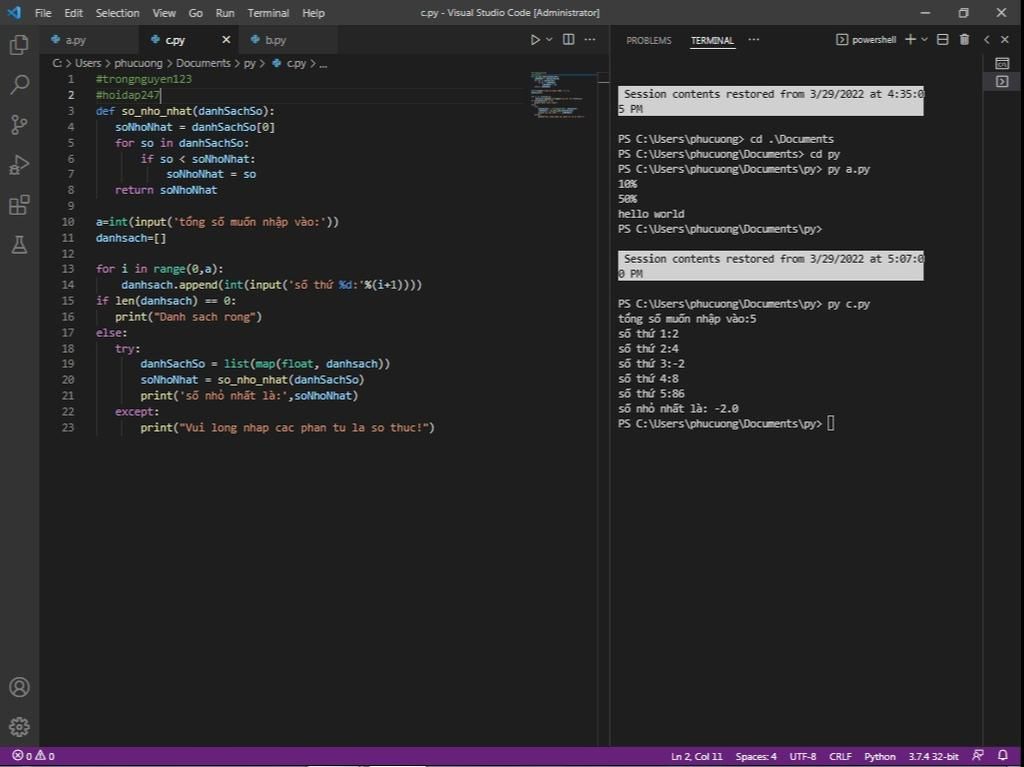Click Ln 2, Col 11 cursor position indicator
Image resolution: width=1024 pixels, height=767 pixels.
click(696, 756)
